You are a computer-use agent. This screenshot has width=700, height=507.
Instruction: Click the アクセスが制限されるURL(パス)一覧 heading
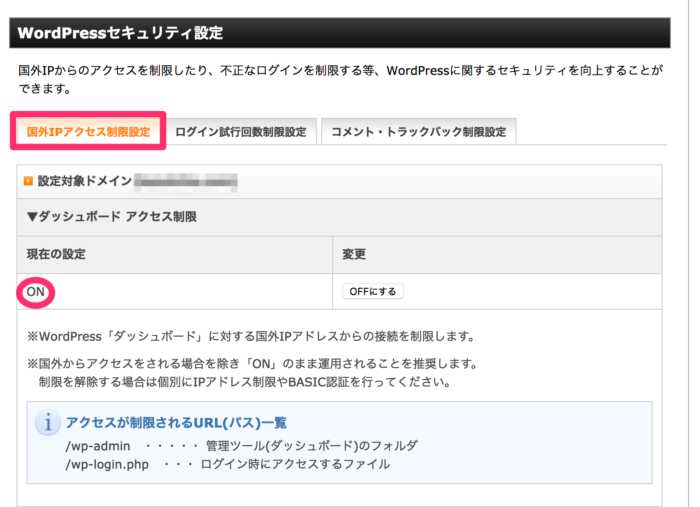176,423
